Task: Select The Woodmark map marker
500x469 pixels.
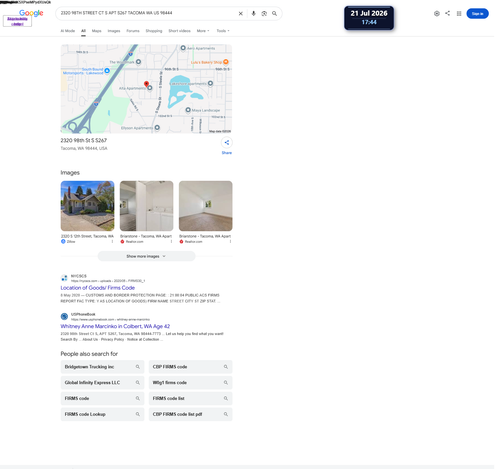Action: tap(138, 62)
